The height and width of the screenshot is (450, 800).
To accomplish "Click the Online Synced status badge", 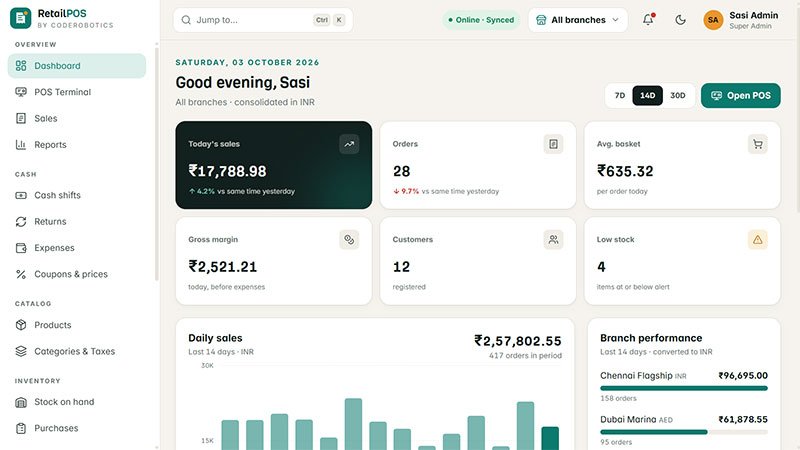I will pos(481,20).
